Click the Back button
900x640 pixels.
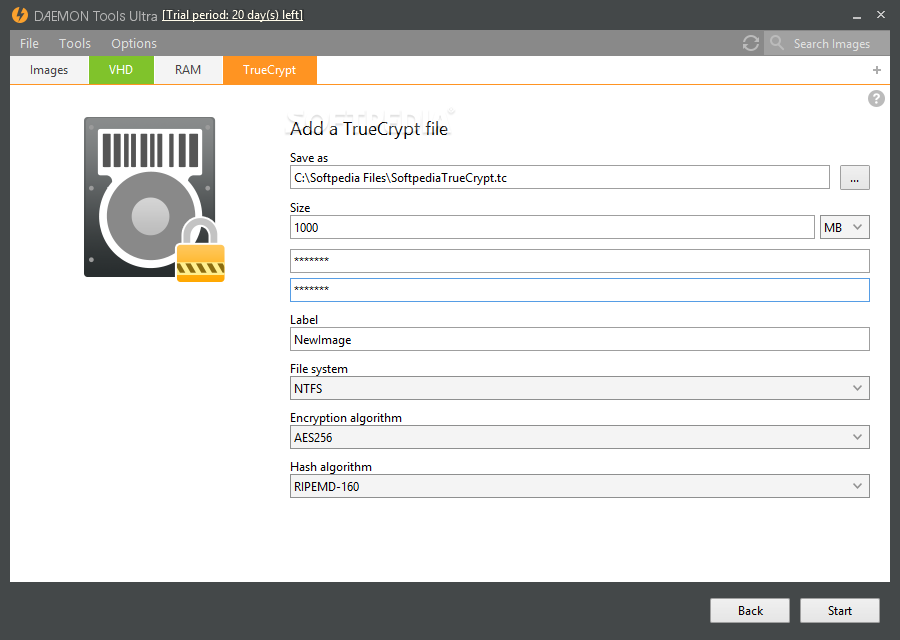[x=750, y=611]
